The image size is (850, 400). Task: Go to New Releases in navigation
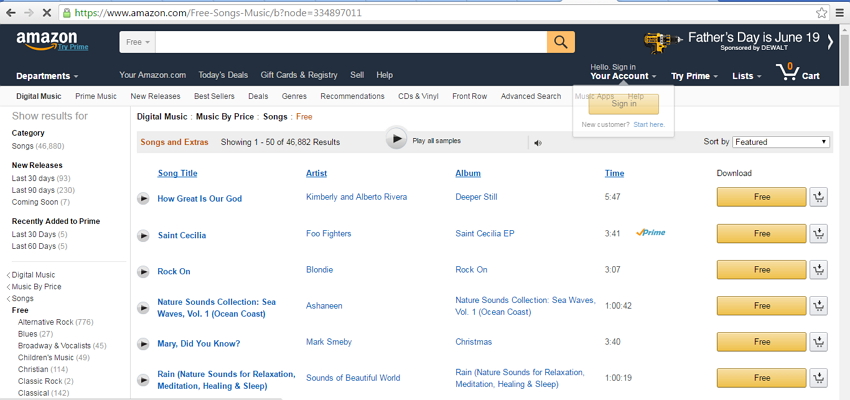point(155,96)
